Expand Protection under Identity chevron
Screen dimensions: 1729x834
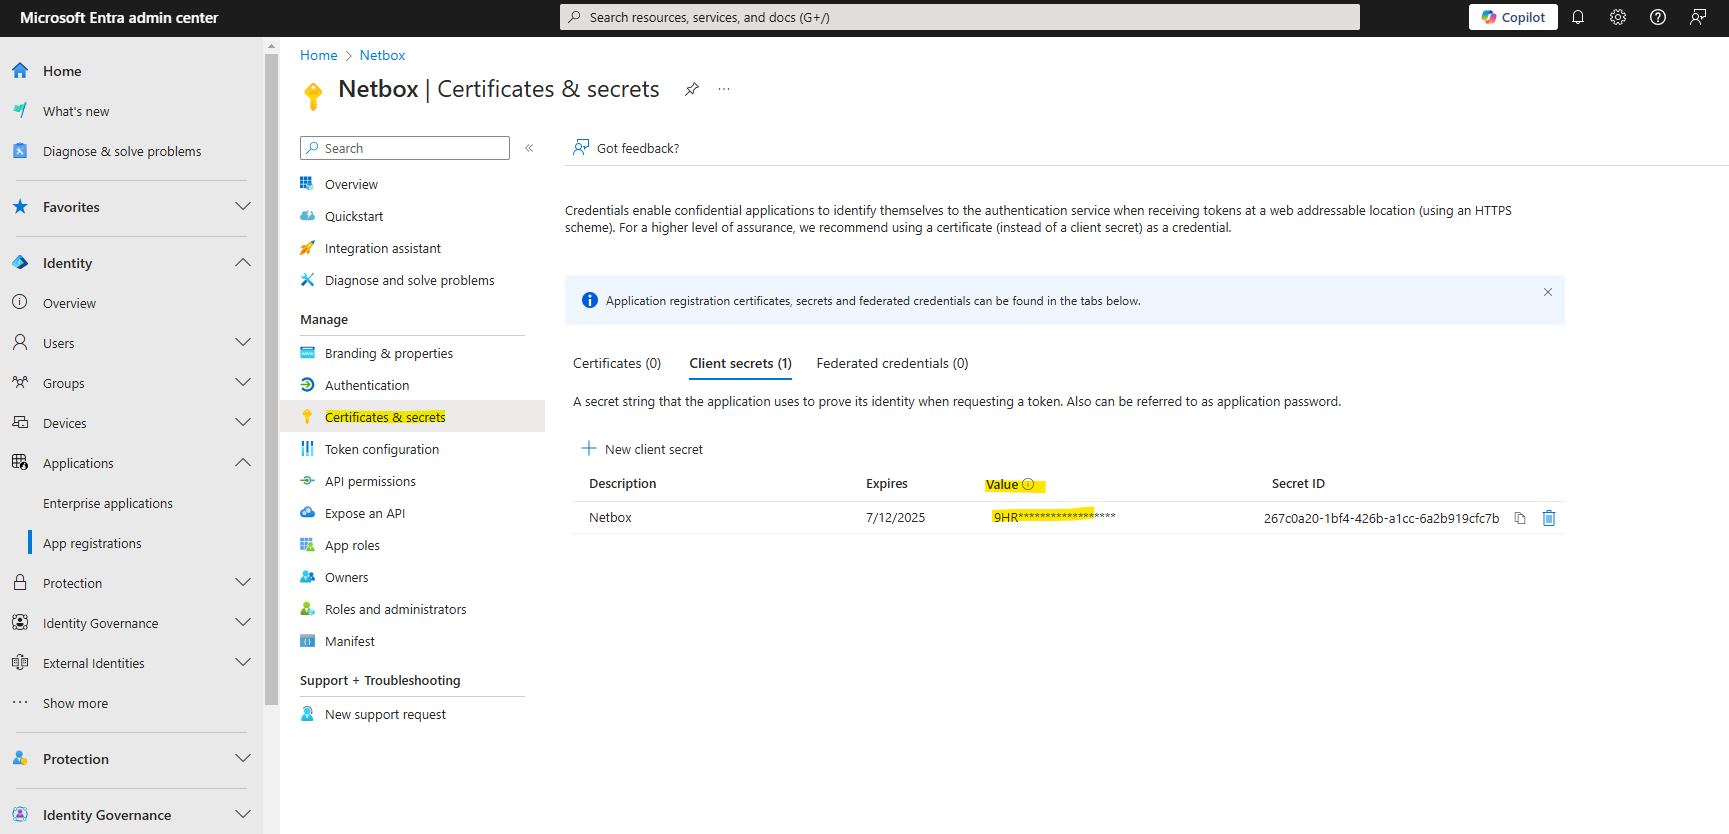pos(243,582)
